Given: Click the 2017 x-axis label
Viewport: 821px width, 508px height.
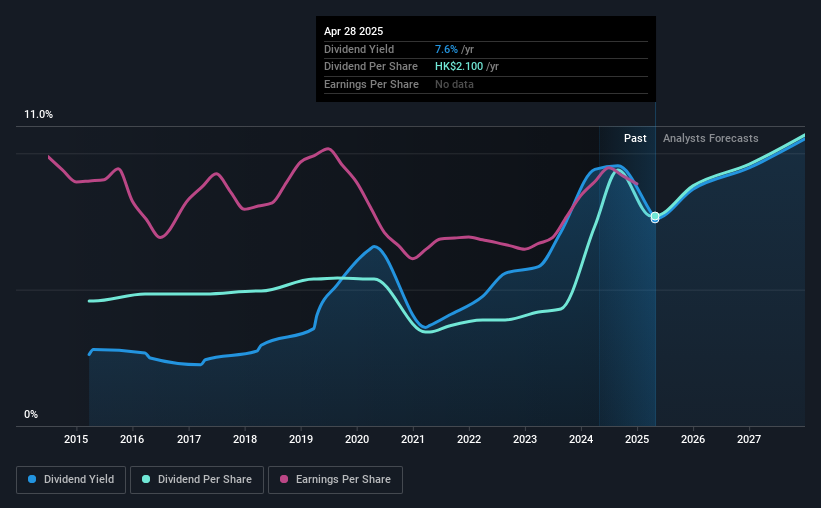Looking at the screenshot, I should click(188, 439).
